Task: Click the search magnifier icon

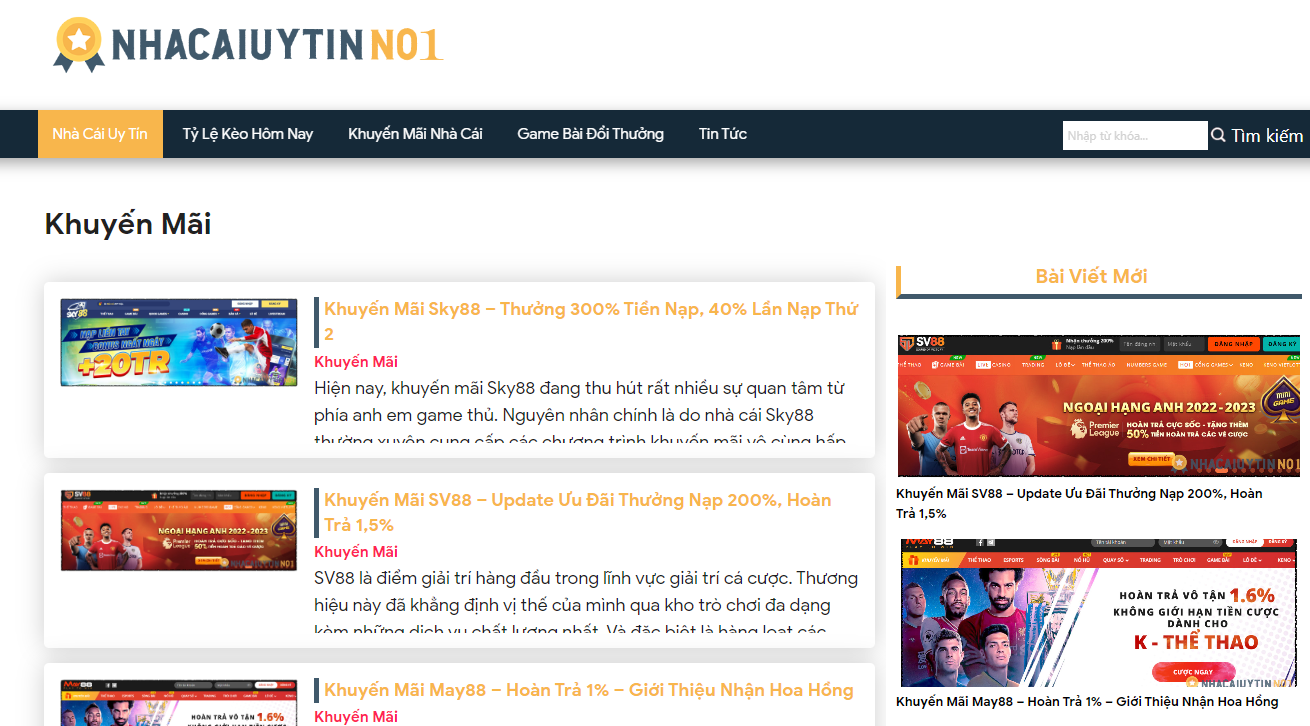Action: (x=1218, y=135)
